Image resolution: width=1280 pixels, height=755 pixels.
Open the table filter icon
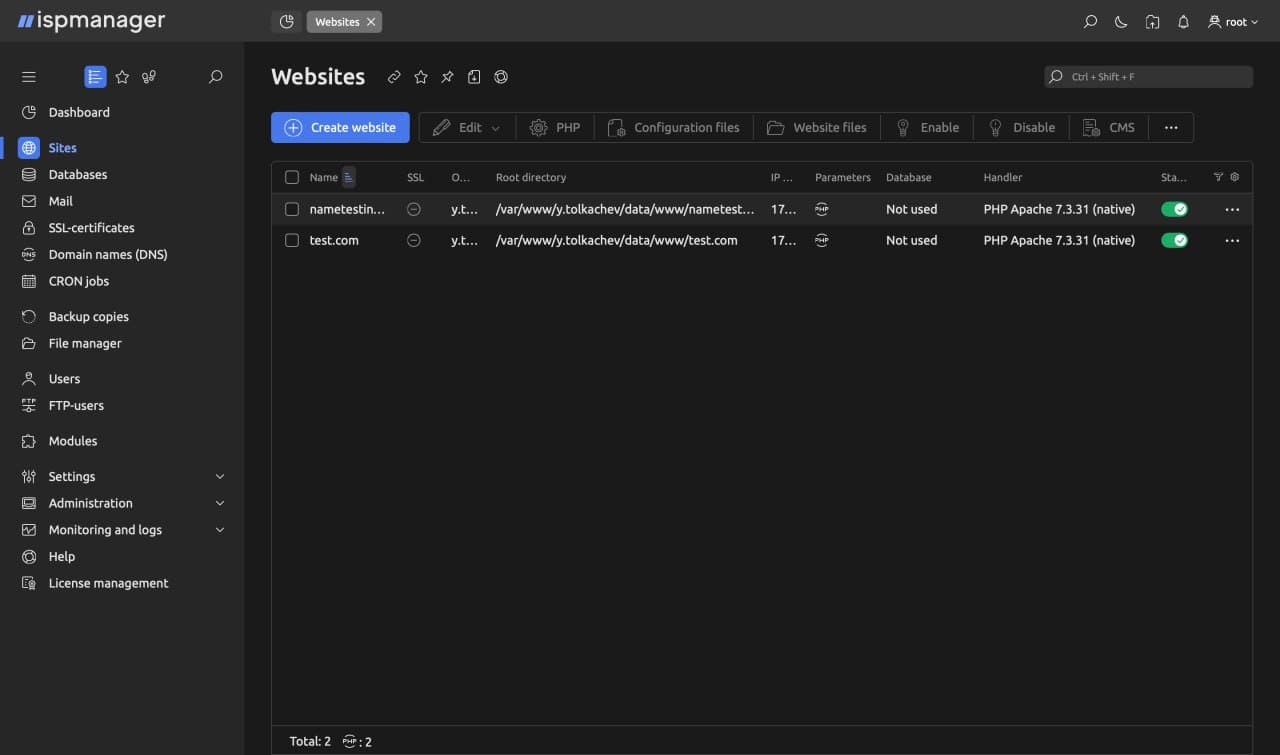click(x=1218, y=177)
